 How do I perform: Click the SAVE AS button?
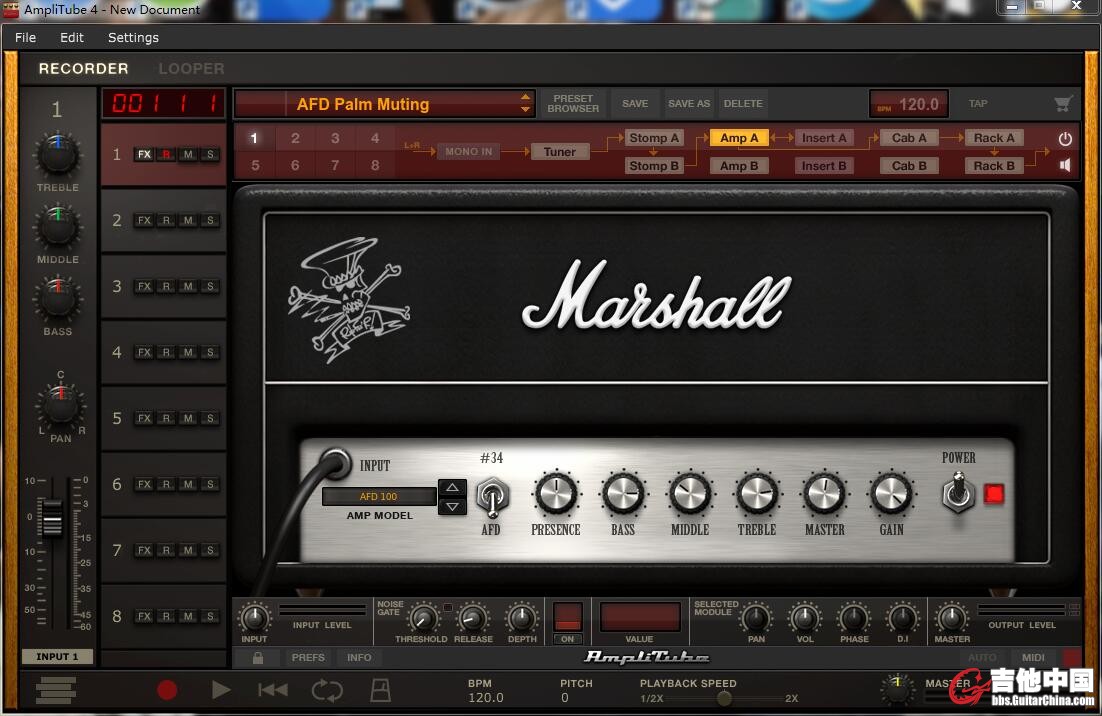(x=689, y=104)
